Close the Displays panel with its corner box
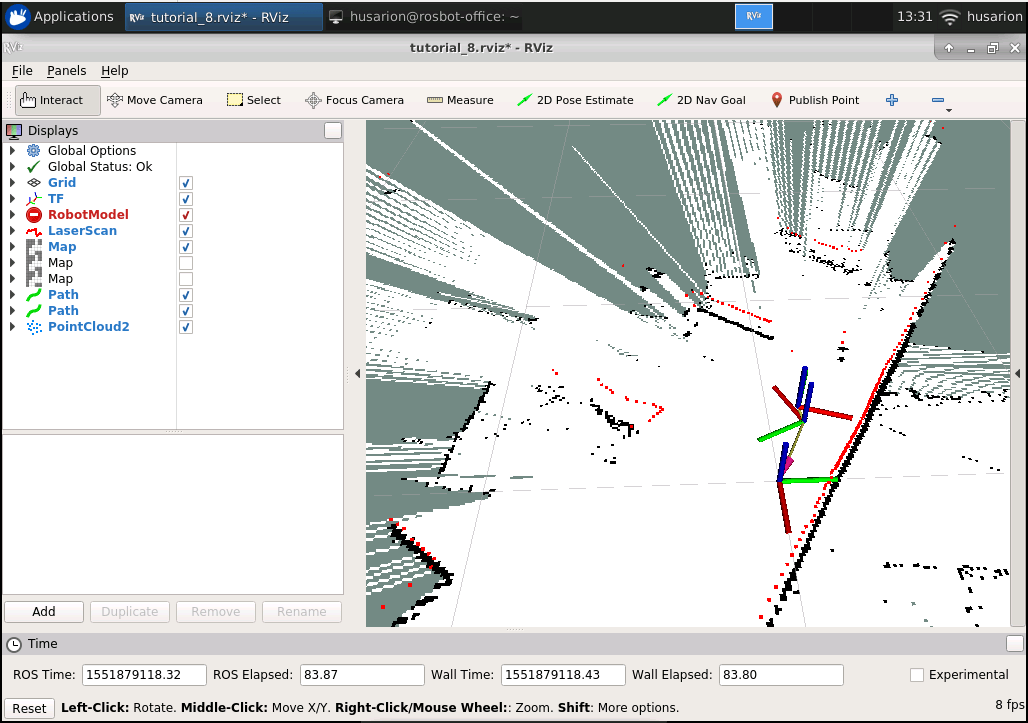1028x723 pixels. (x=333, y=131)
